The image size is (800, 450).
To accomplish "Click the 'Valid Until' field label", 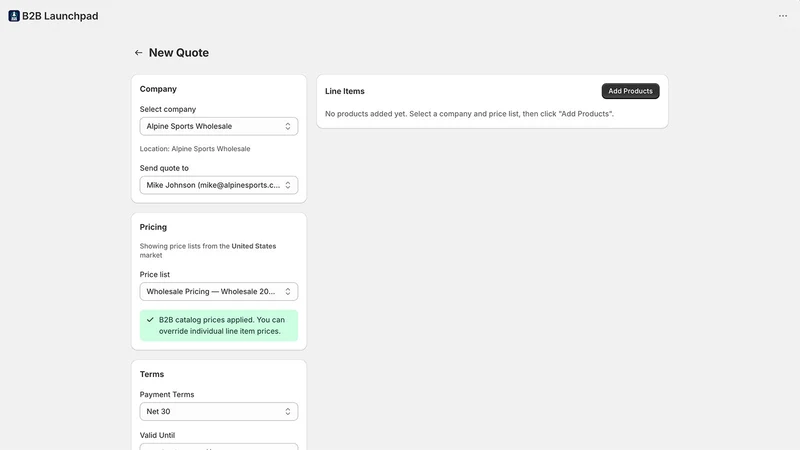I will coord(157,435).
